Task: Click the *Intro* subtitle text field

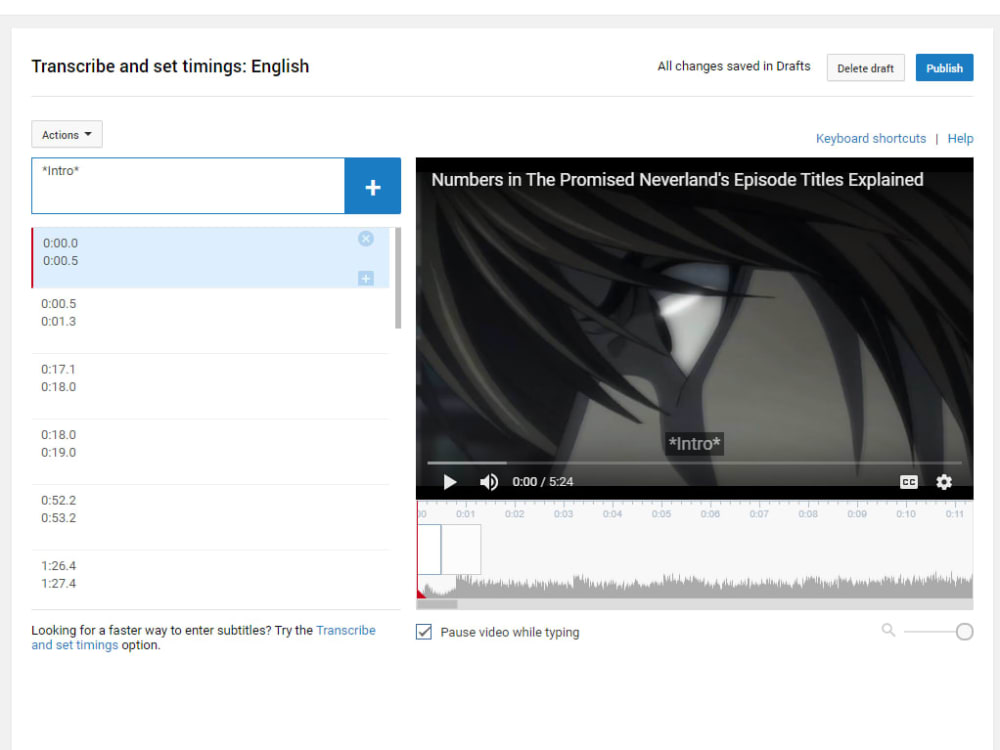Action: (x=188, y=186)
